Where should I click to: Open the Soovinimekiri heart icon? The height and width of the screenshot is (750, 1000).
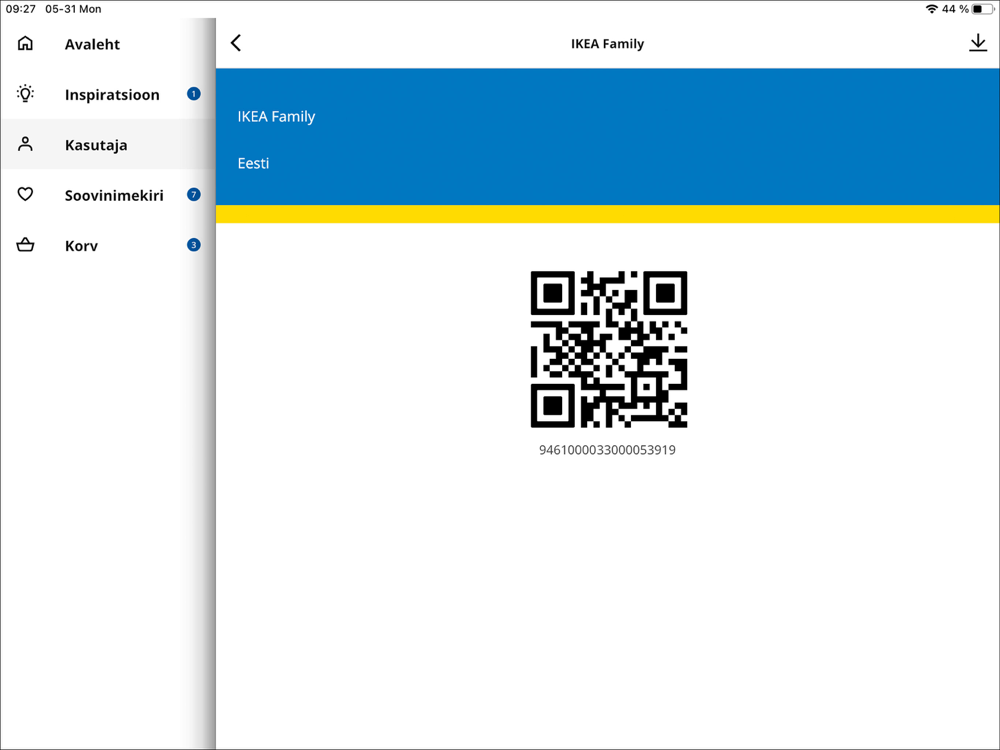(x=26, y=195)
